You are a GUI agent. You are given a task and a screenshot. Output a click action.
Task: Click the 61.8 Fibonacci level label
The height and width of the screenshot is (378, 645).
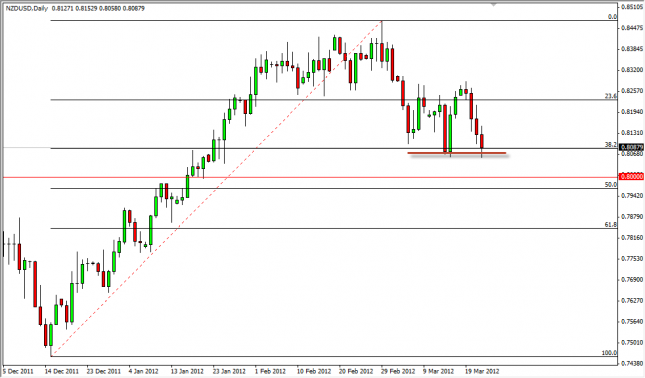pyautogui.click(x=611, y=225)
